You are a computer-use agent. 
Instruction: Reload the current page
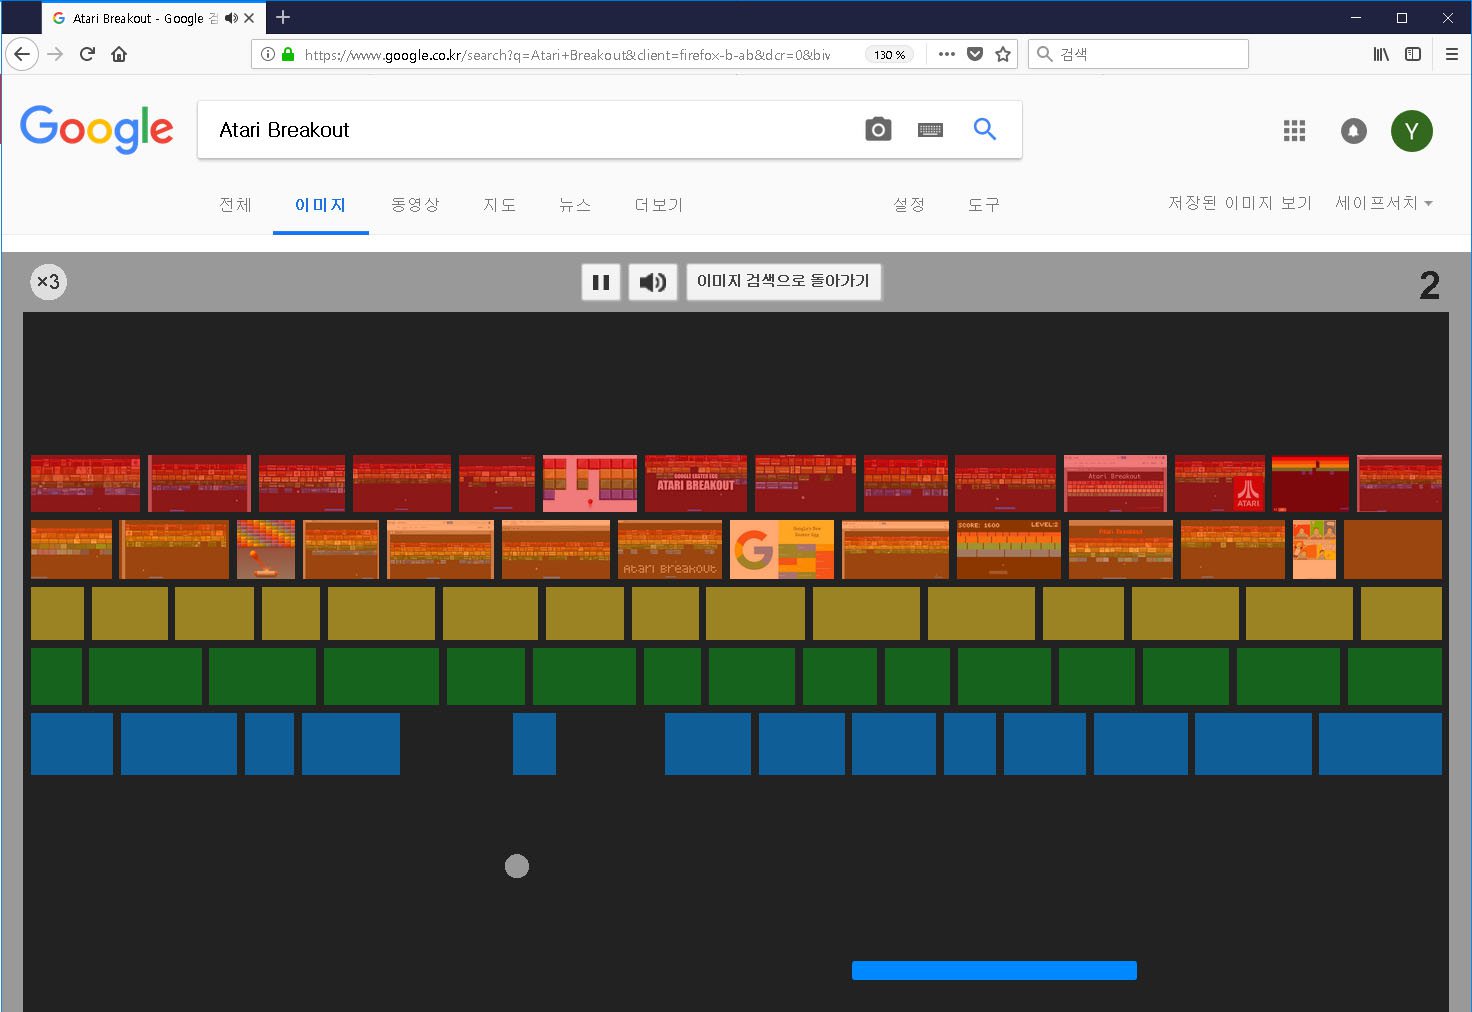coord(87,54)
